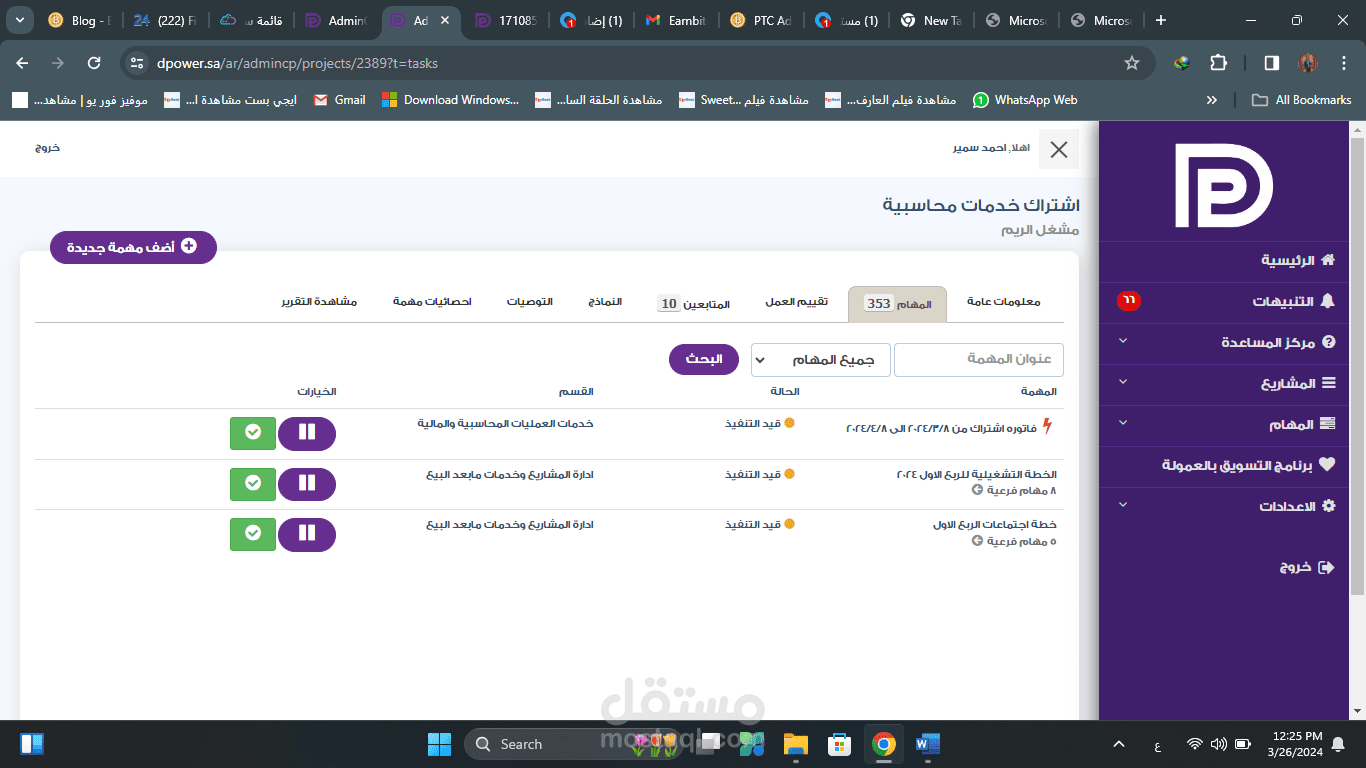Open Microsoft Store from taskbar
This screenshot has height=768, width=1366.
839,744
